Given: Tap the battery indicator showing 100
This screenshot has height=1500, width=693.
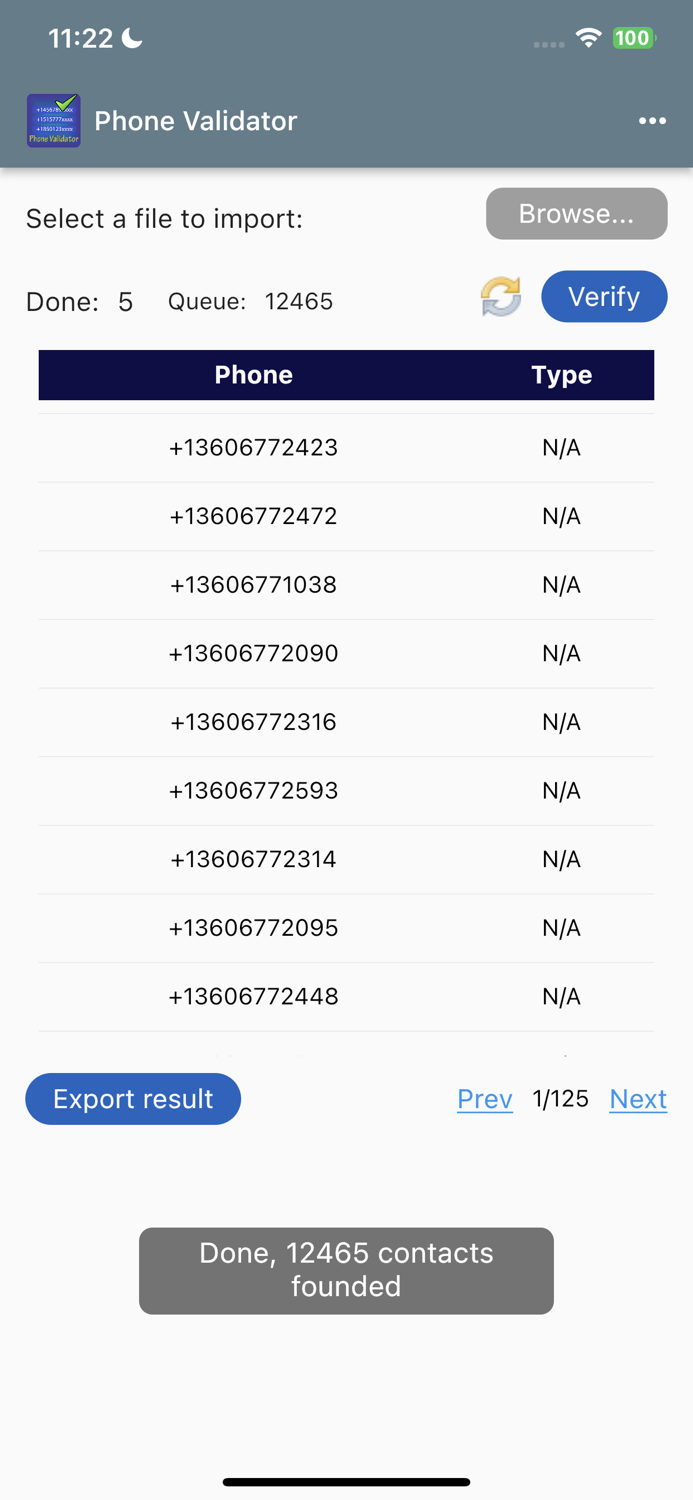Looking at the screenshot, I should tap(631, 38).
